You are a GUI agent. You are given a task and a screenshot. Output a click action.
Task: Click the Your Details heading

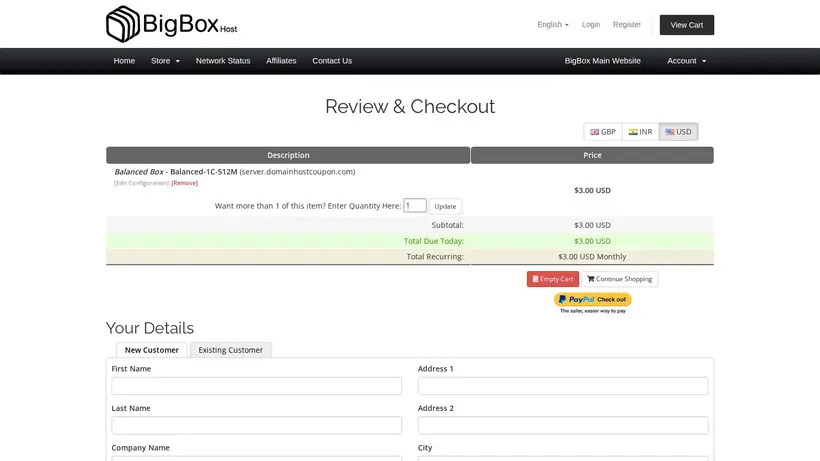point(150,328)
